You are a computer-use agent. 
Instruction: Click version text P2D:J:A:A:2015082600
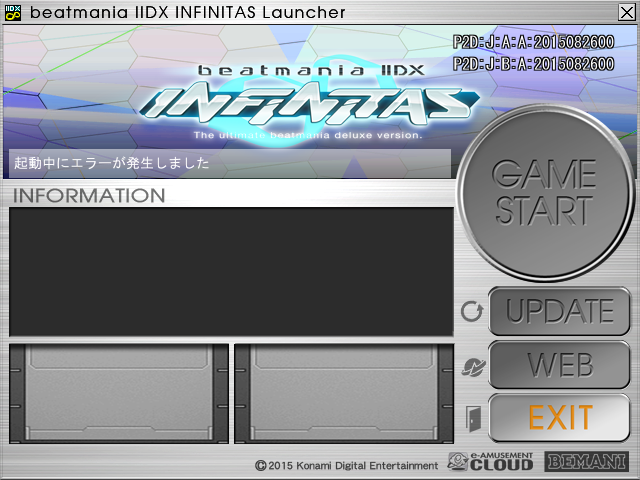point(533,42)
